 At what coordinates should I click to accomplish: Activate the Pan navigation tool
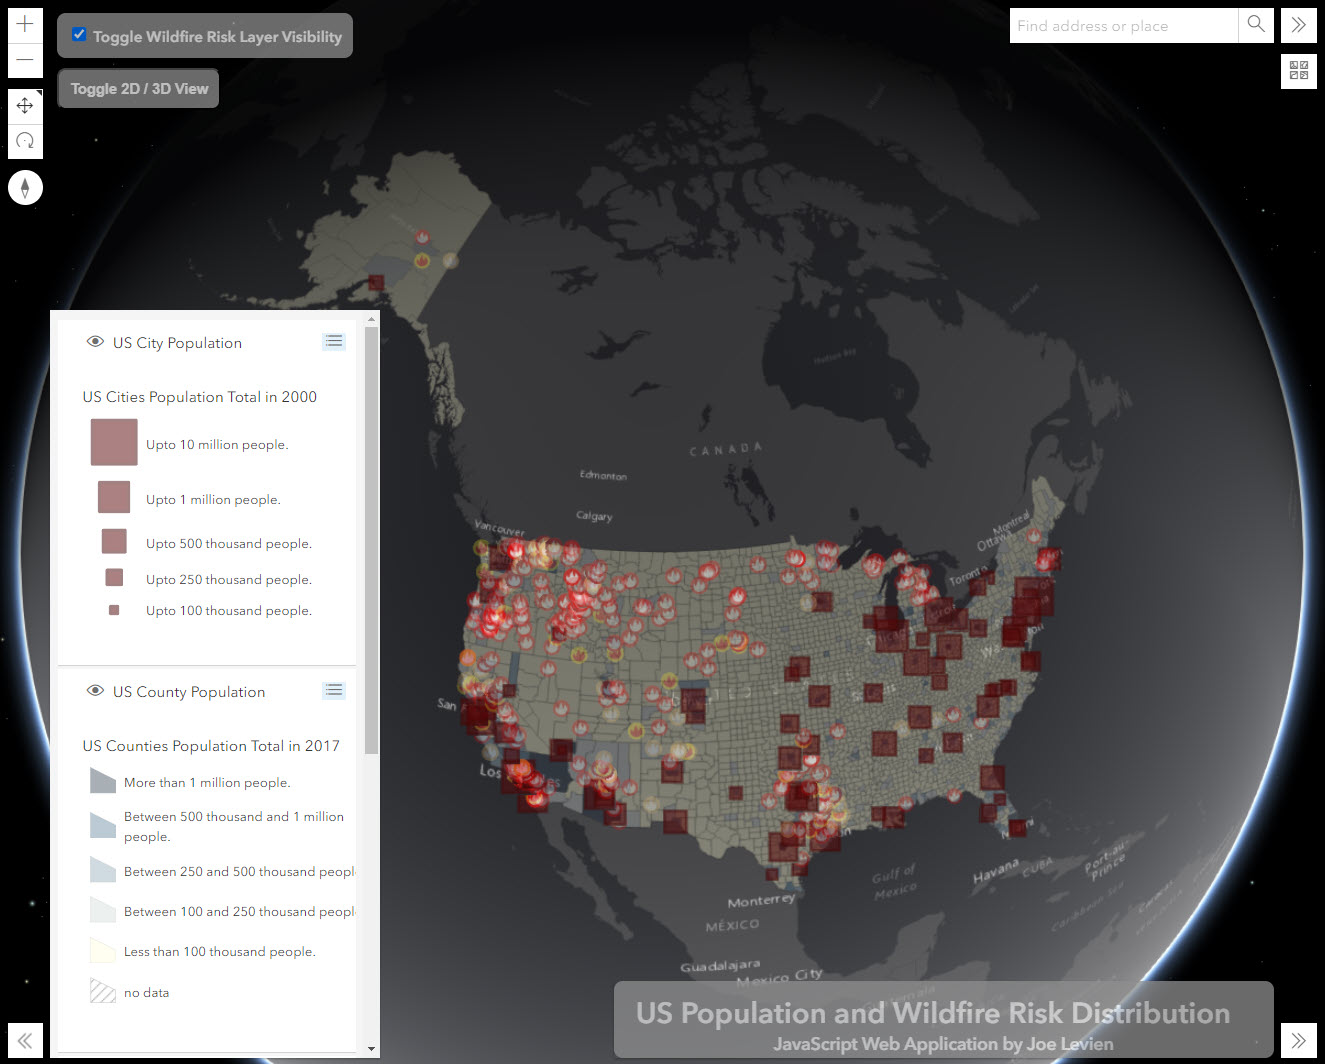pos(25,104)
